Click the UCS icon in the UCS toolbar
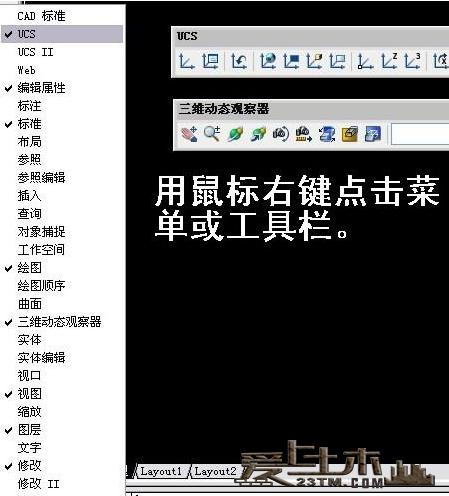 (x=186, y=61)
